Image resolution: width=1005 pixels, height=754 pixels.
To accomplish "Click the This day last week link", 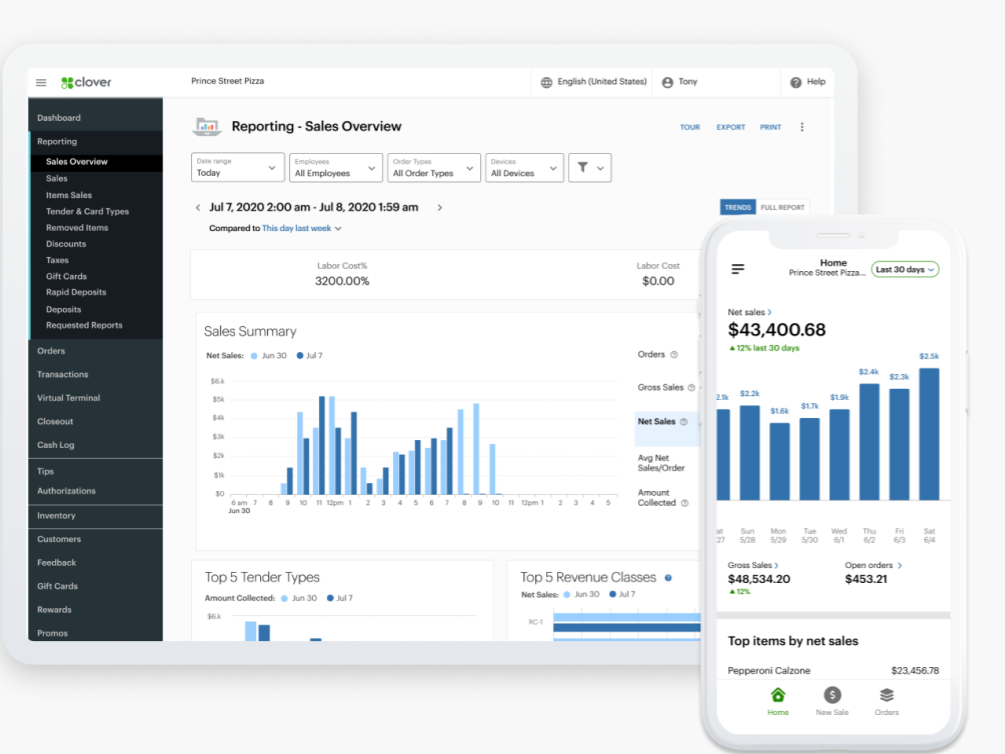I will pyautogui.click(x=297, y=229).
